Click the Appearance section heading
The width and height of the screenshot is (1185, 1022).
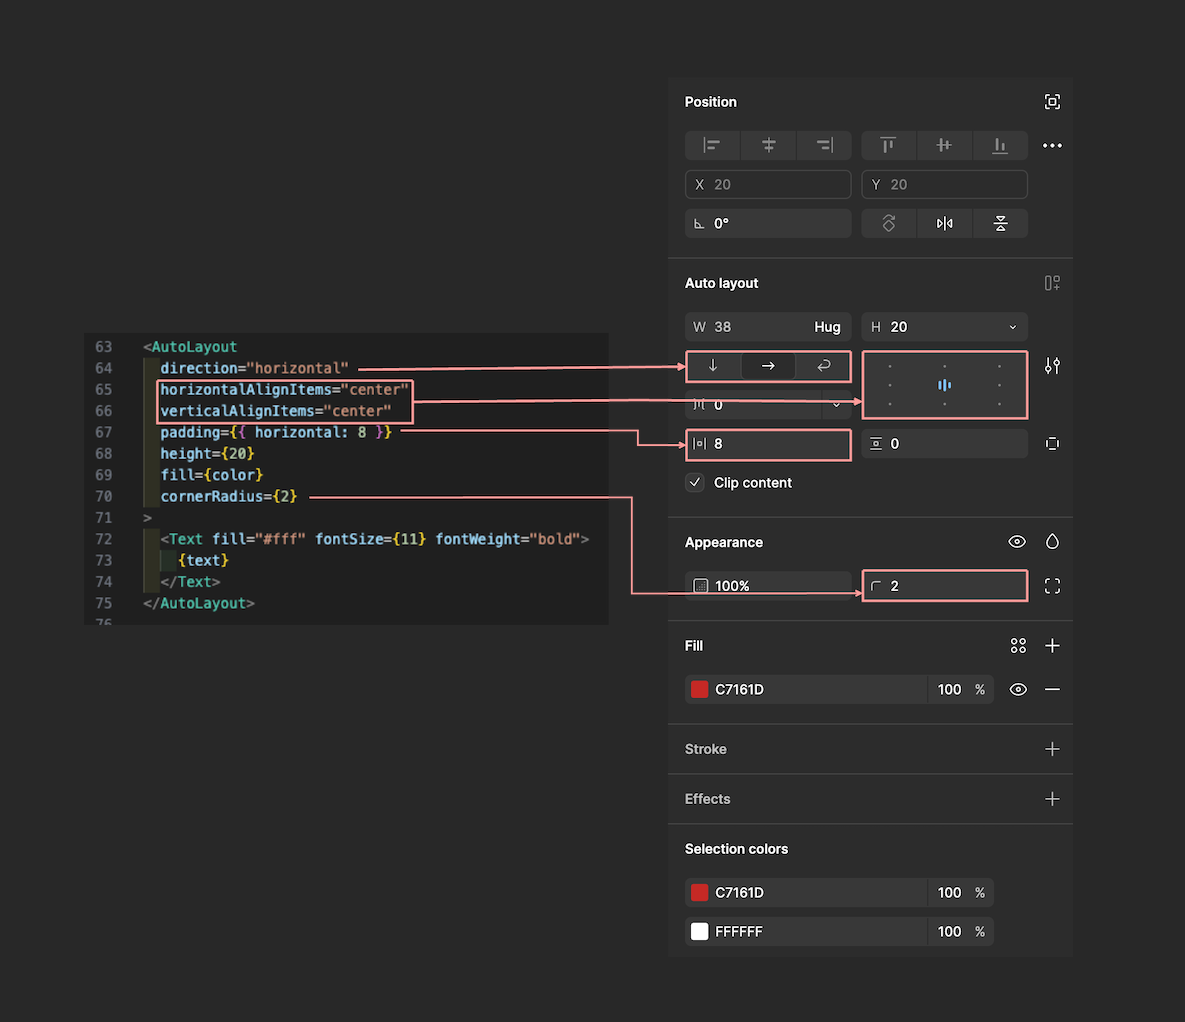click(723, 542)
